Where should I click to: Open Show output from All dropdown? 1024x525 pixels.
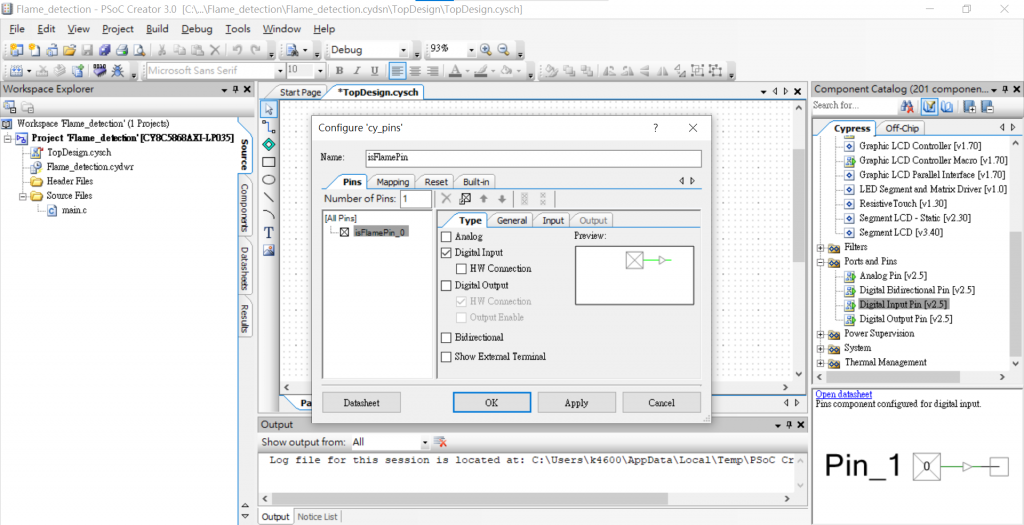(424, 442)
